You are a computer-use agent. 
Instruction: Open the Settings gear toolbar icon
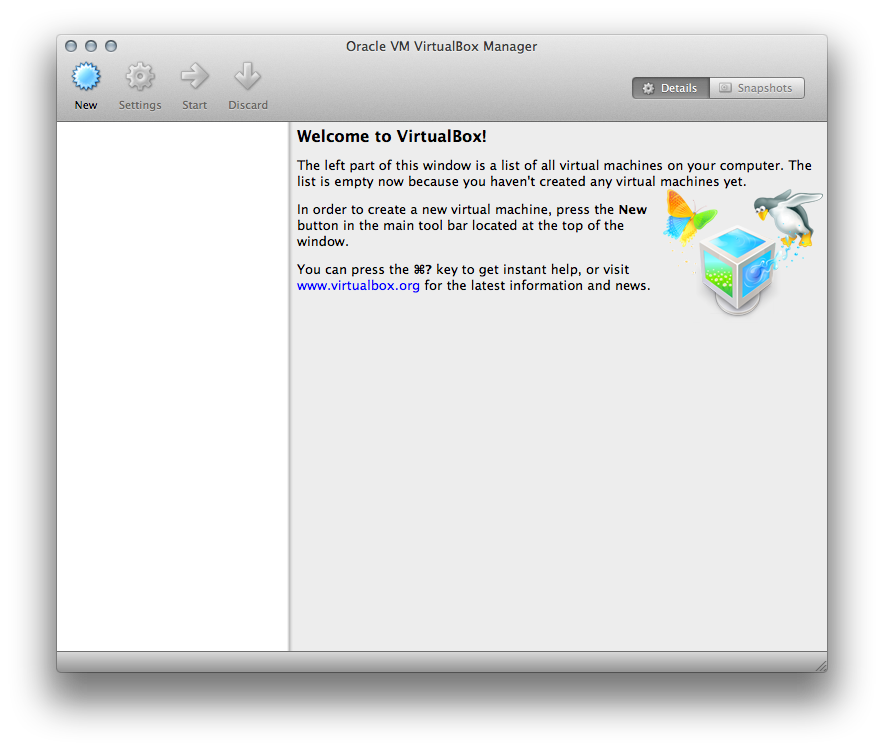pyautogui.click(x=140, y=77)
